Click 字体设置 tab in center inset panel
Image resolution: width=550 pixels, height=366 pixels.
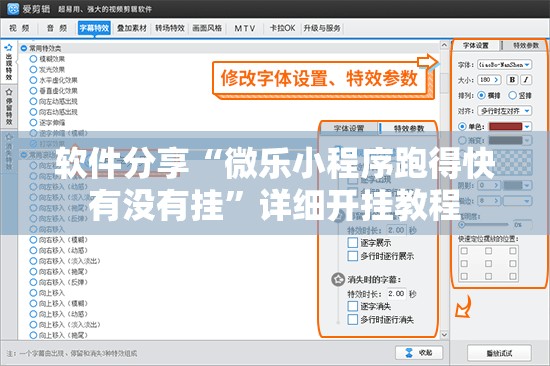pos(349,128)
